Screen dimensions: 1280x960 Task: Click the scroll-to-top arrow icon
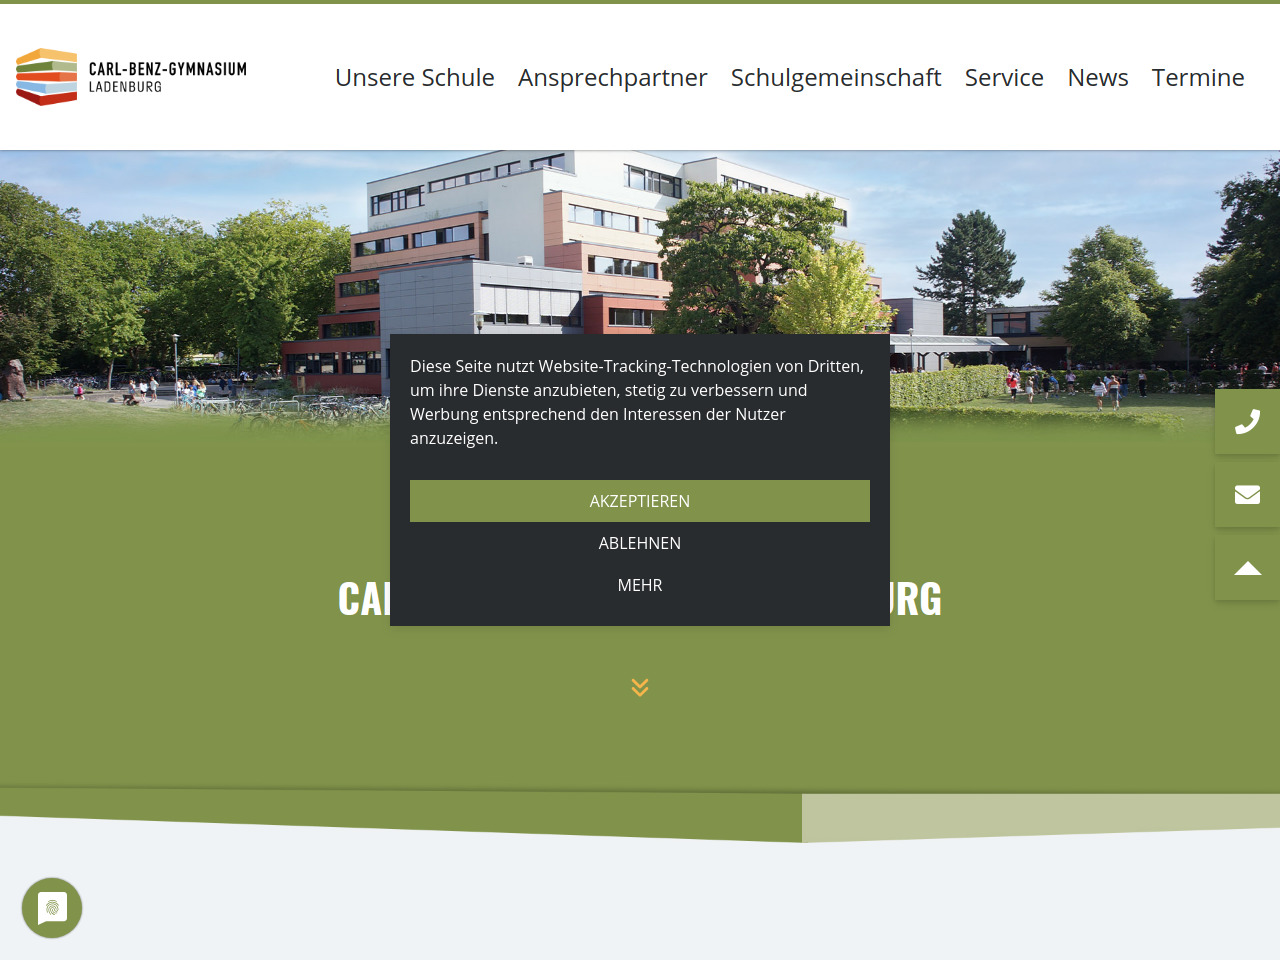pos(1247,568)
